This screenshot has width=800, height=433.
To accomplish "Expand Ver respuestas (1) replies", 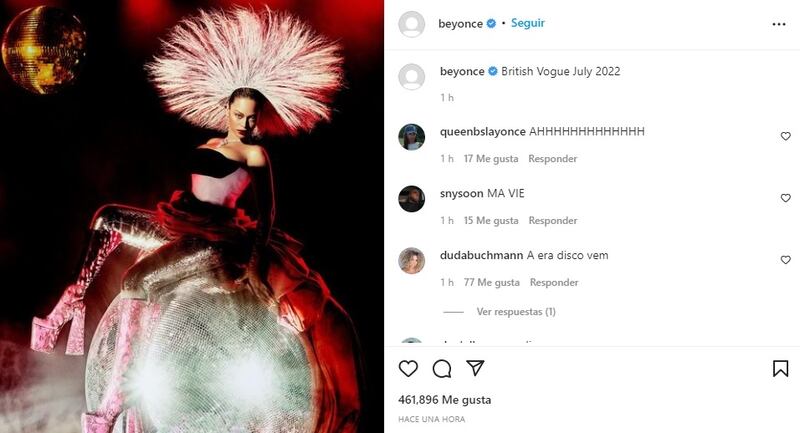I will tap(516, 312).
